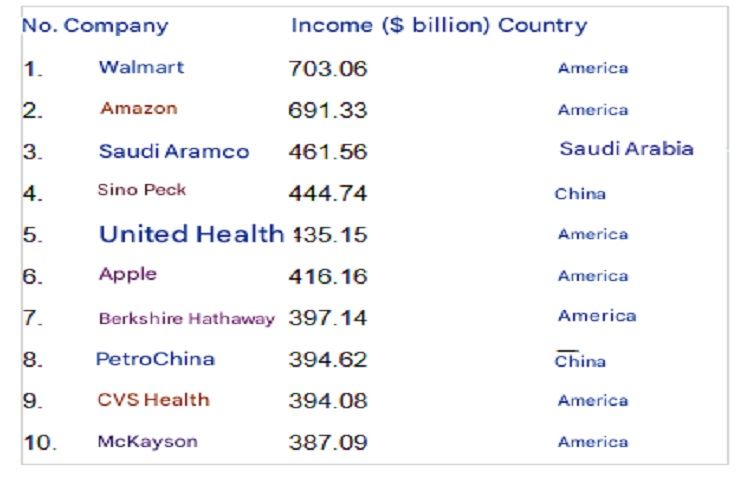Click income value 387.09 in the last row
Viewport: 750px width, 490px height.
click(x=327, y=442)
